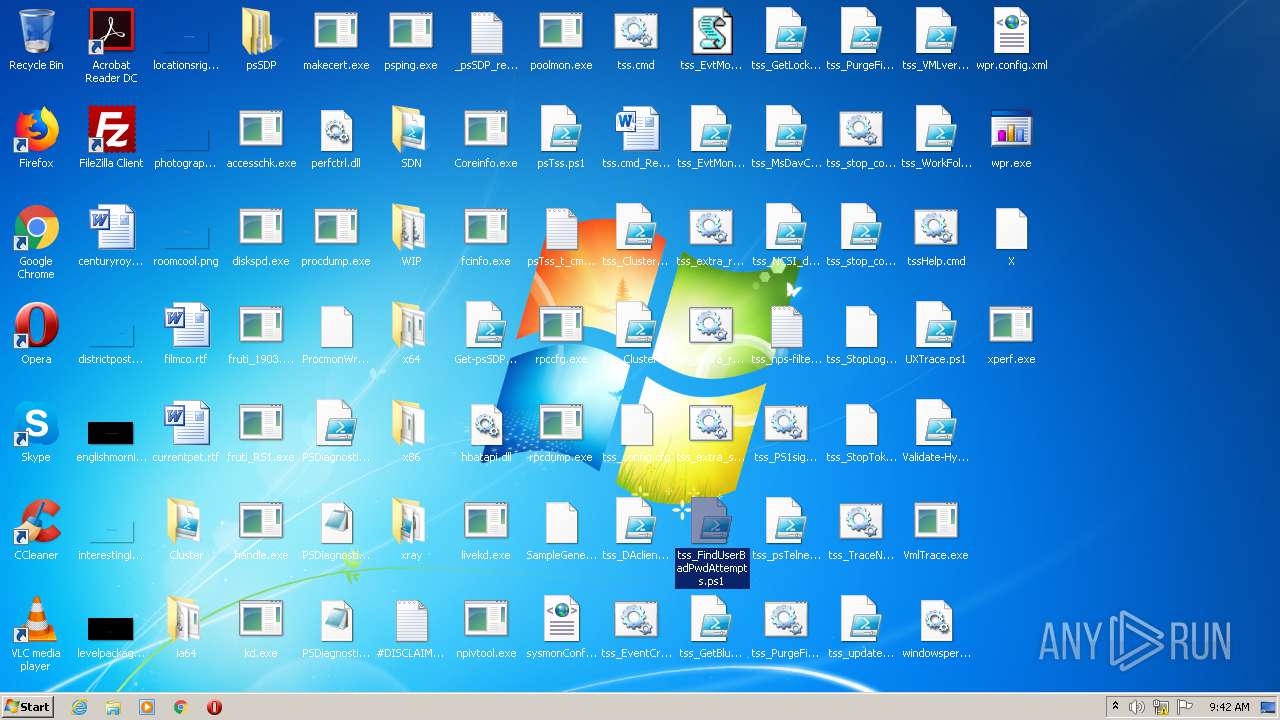Launch Opera from the desktop

coord(36,334)
